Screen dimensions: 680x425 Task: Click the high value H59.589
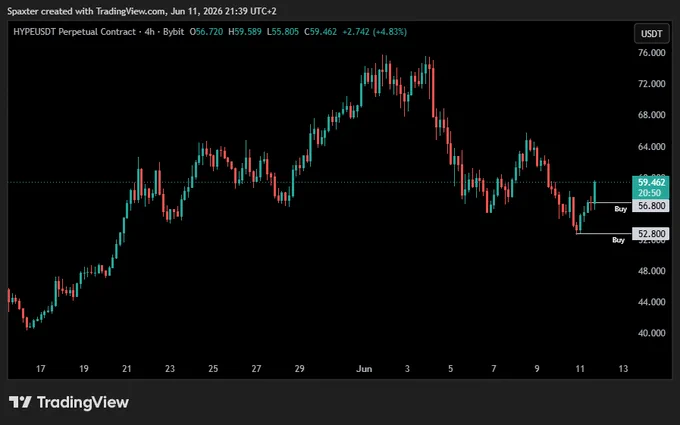(x=245, y=32)
